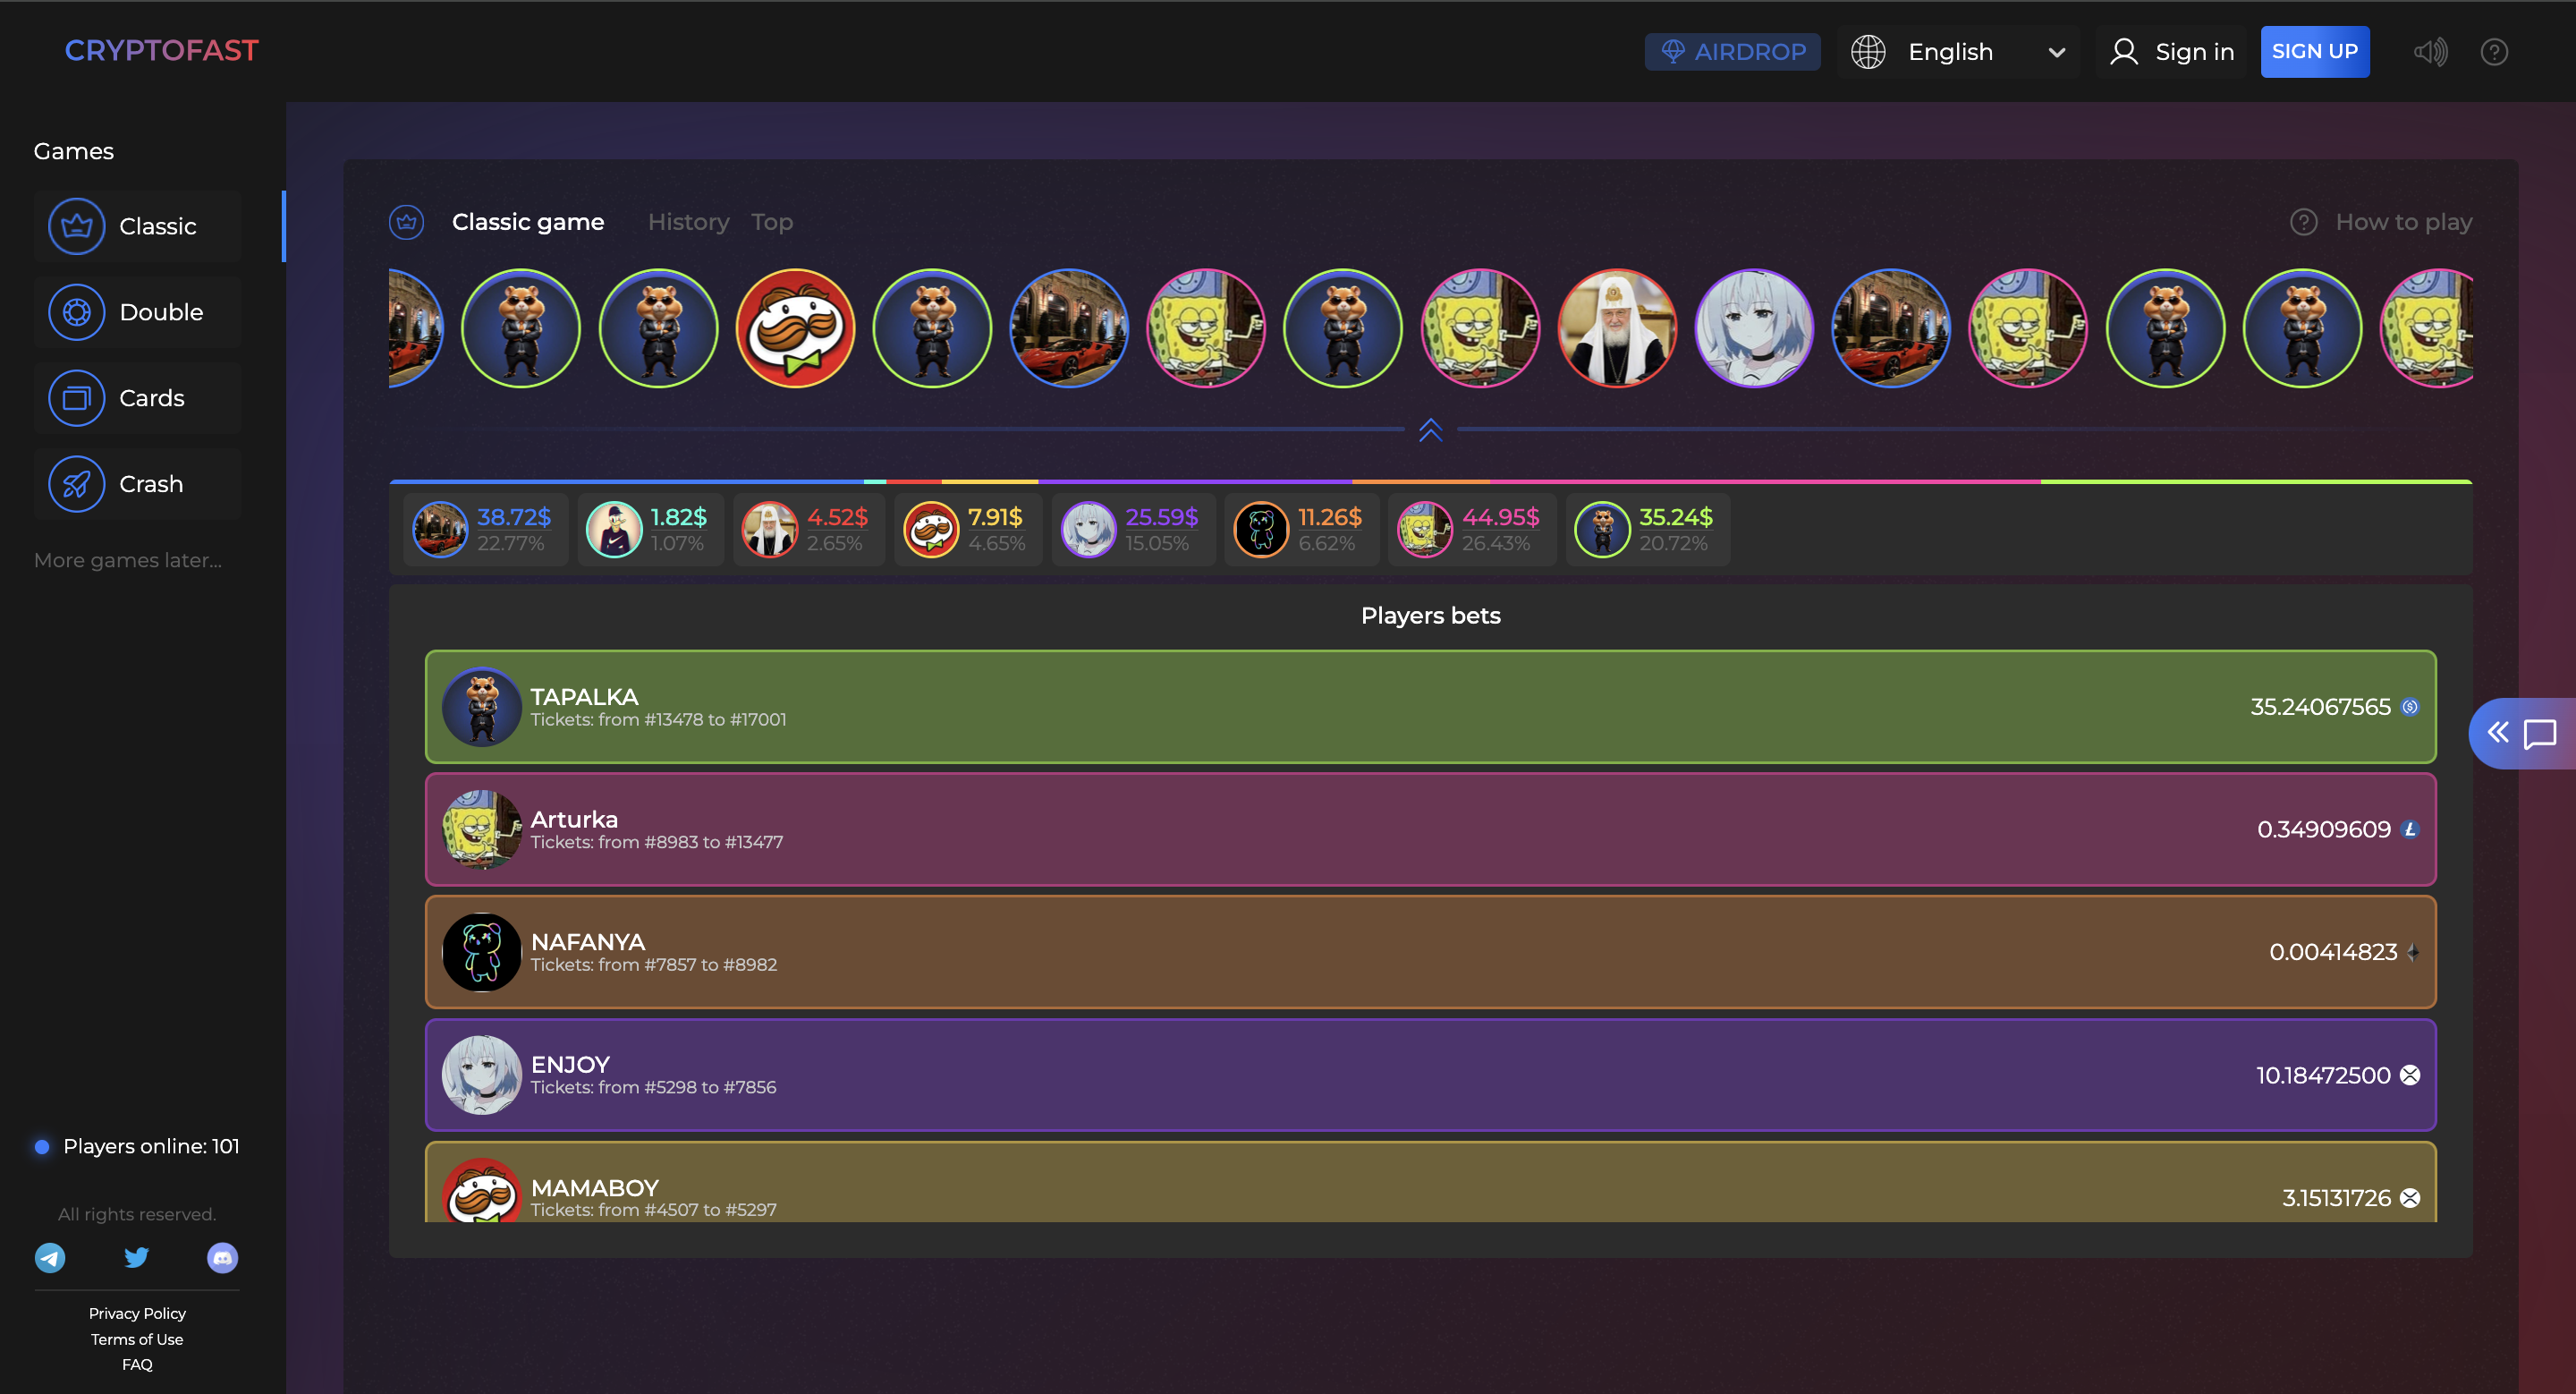2576x1394 pixels.
Task: Select the Double game icon
Action: pos(76,312)
